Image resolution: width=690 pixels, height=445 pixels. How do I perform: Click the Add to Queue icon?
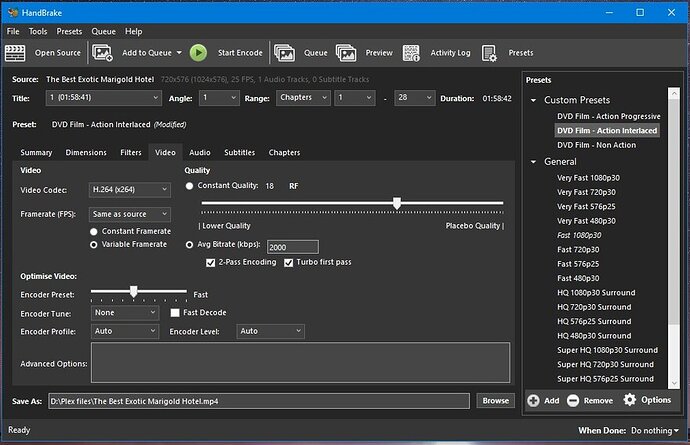[104, 53]
